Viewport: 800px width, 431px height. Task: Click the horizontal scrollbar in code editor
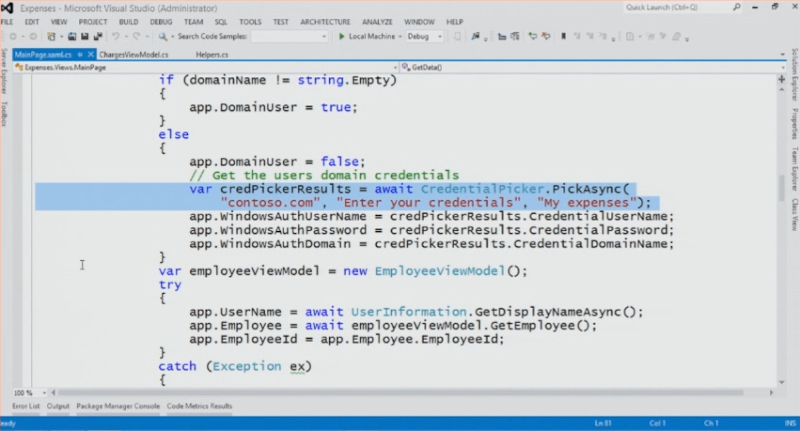pos(401,393)
